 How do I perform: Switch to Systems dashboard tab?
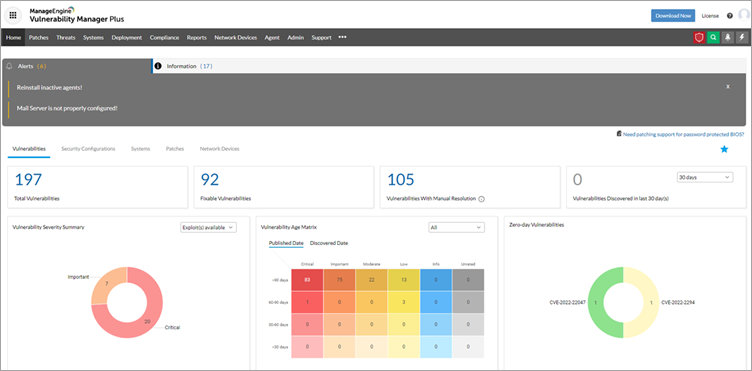pos(141,149)
